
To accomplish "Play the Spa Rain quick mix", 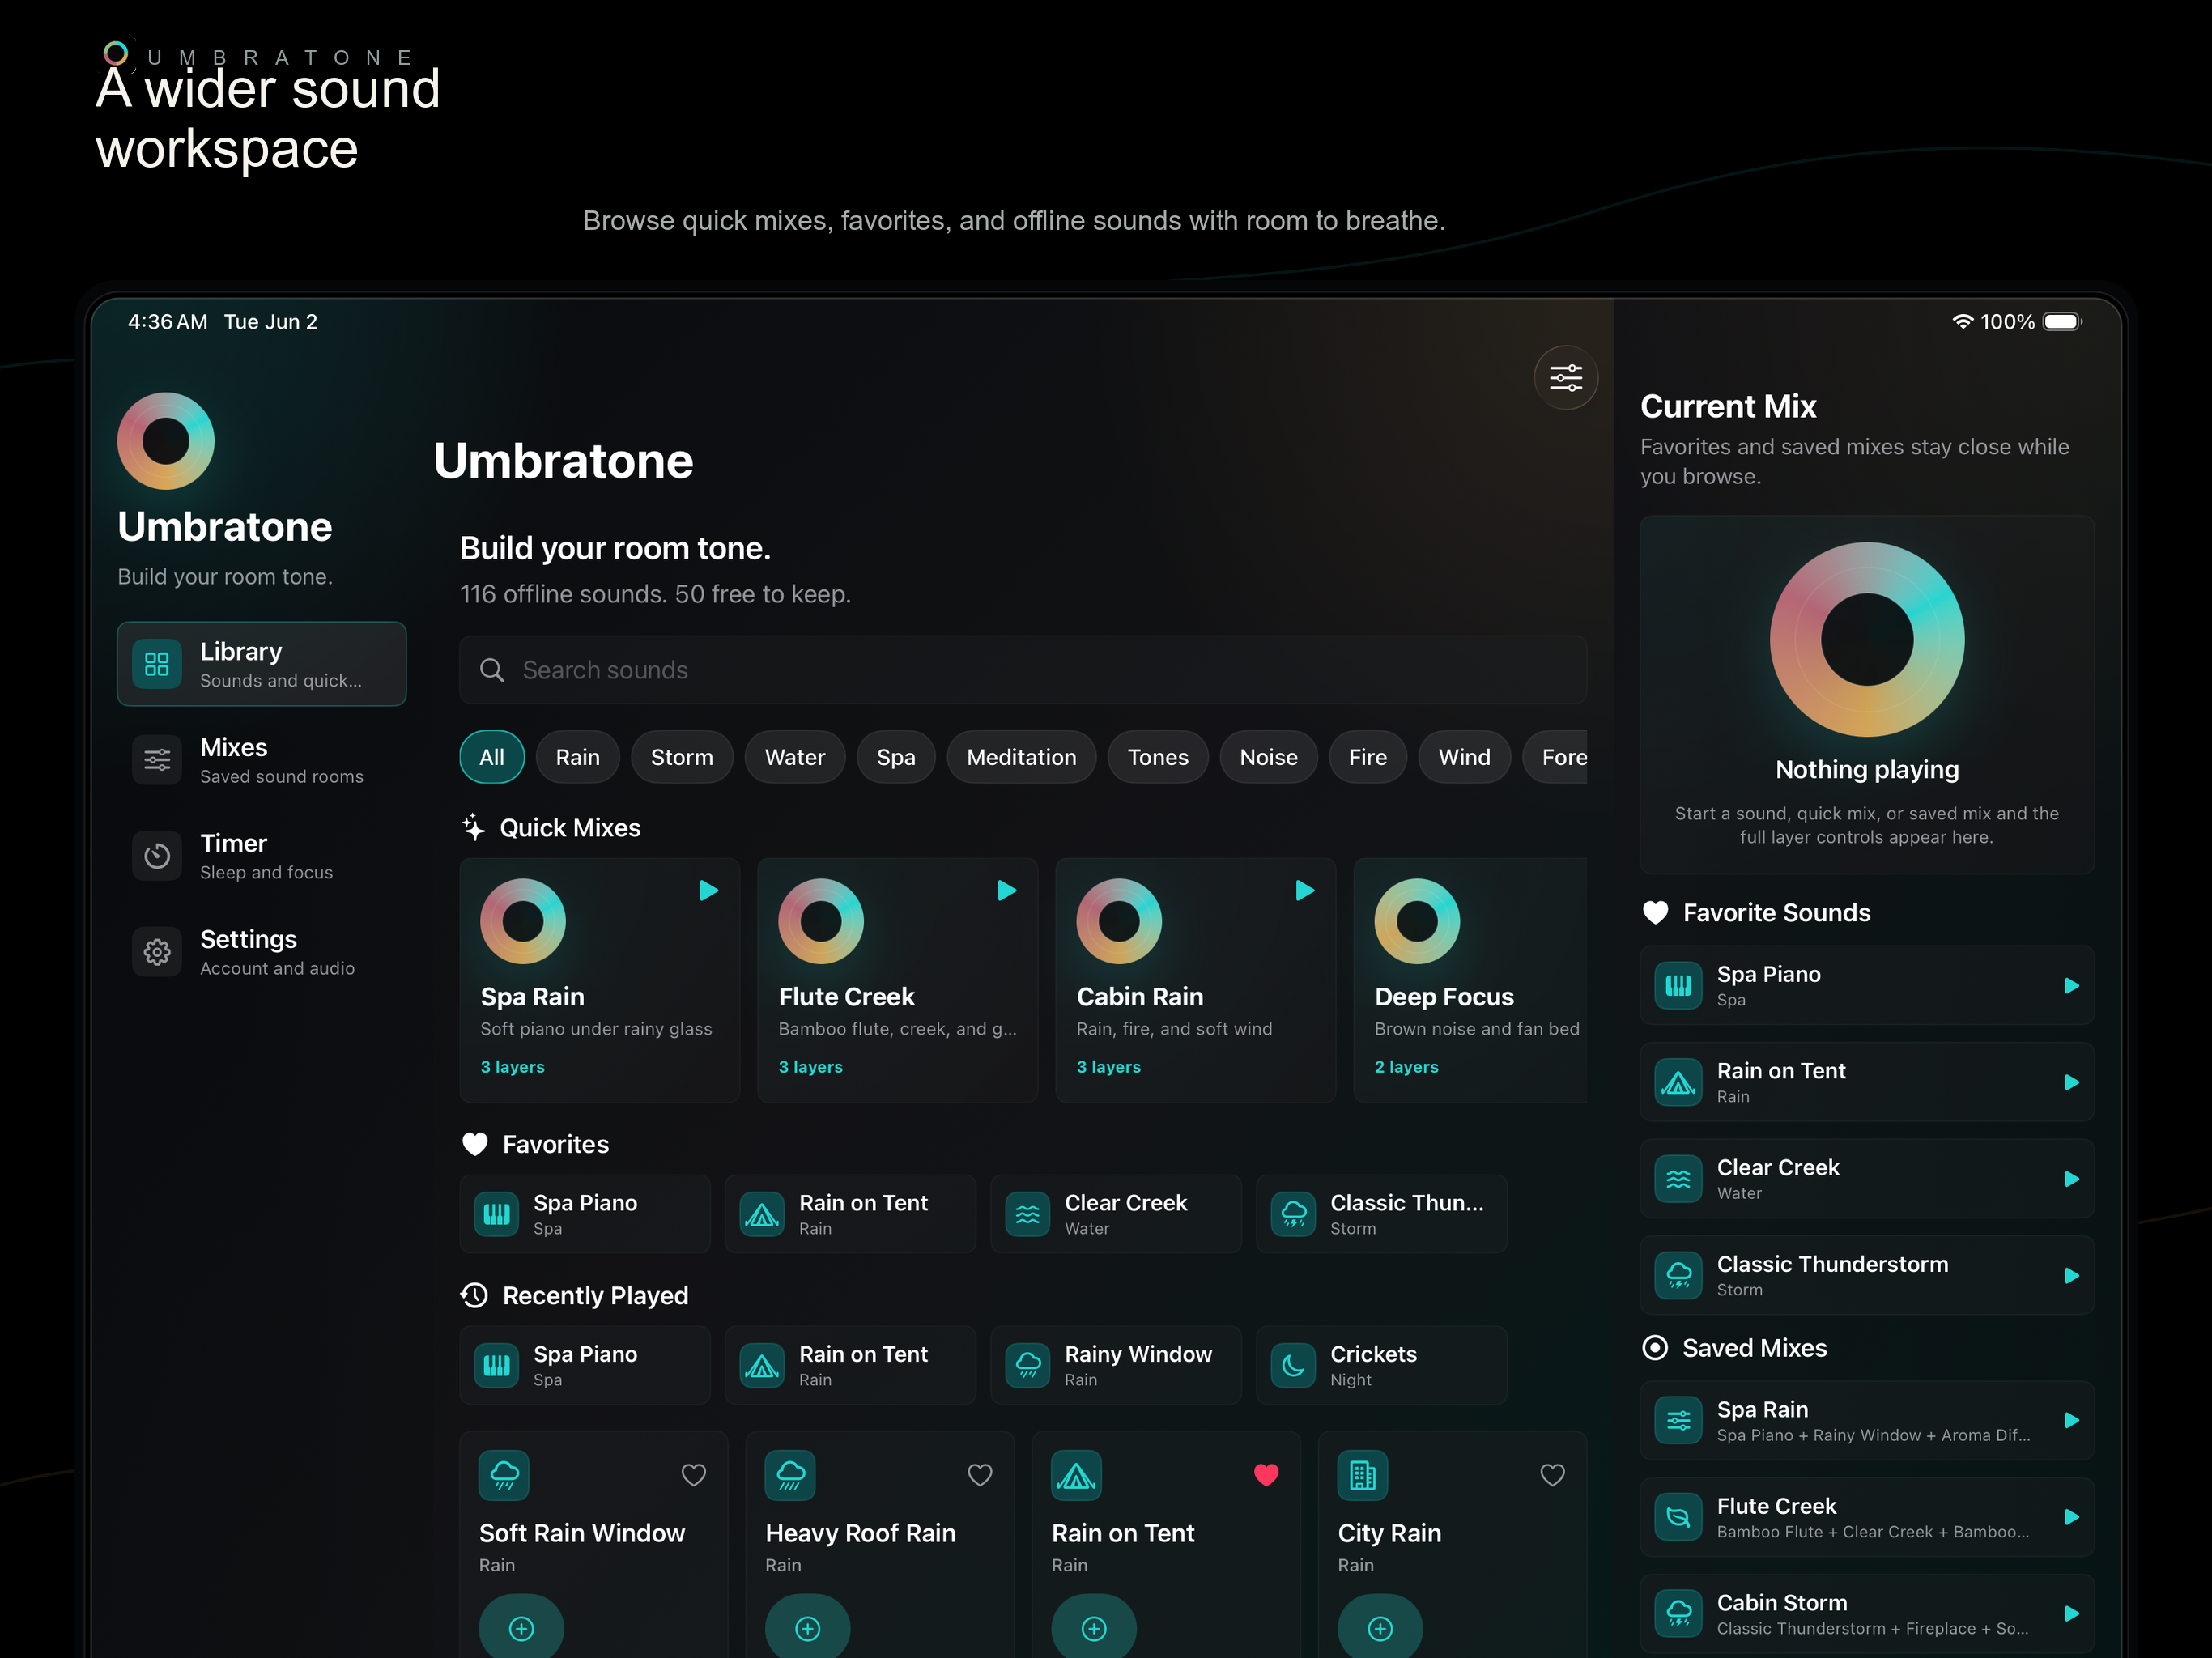I will [x=708, y=890].
